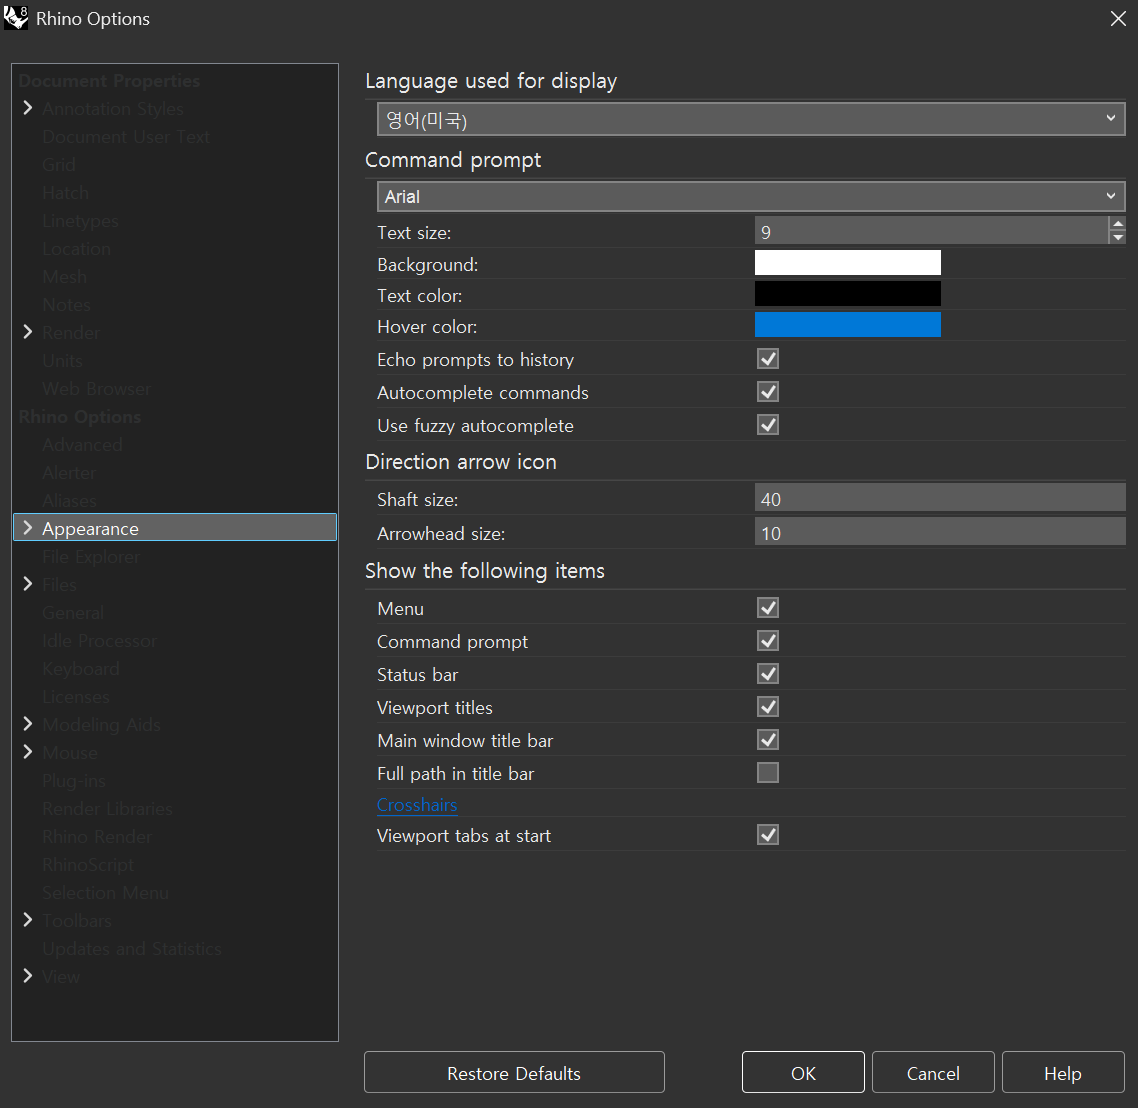
Task: Pick the command prompt Background color swatch
Action: (848, 263)
